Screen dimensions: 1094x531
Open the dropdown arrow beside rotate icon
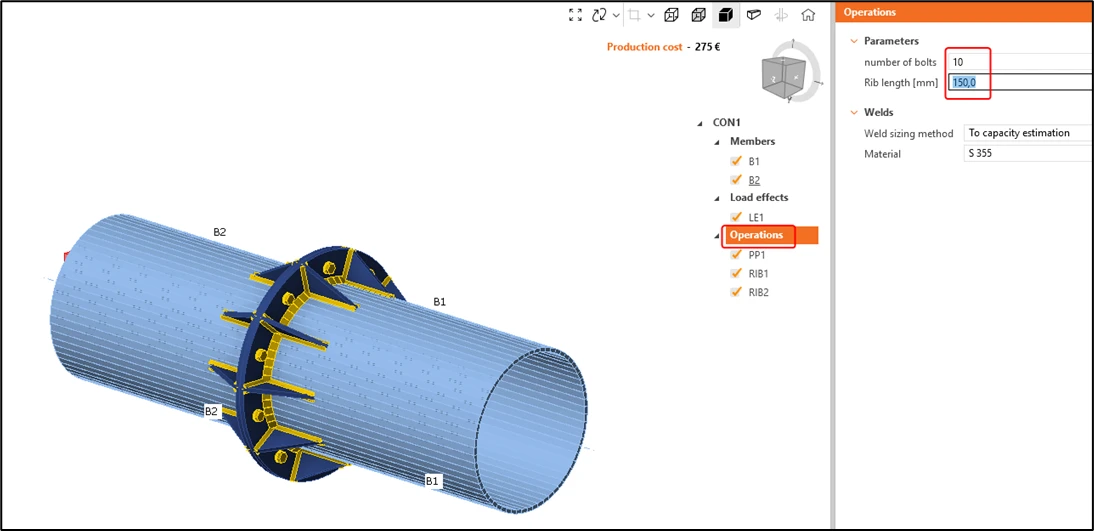tap(616, 15)
